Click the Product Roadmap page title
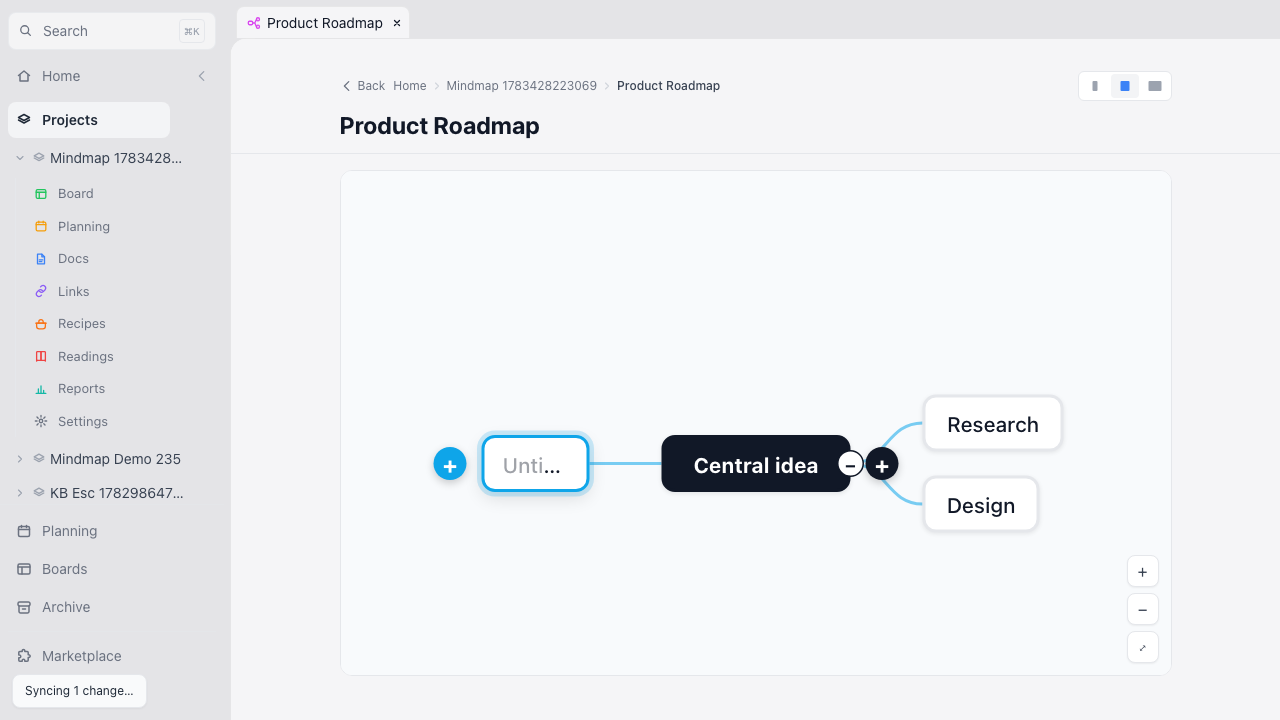1280x720 pixels. pyautogui.click(x=439, y=126)
